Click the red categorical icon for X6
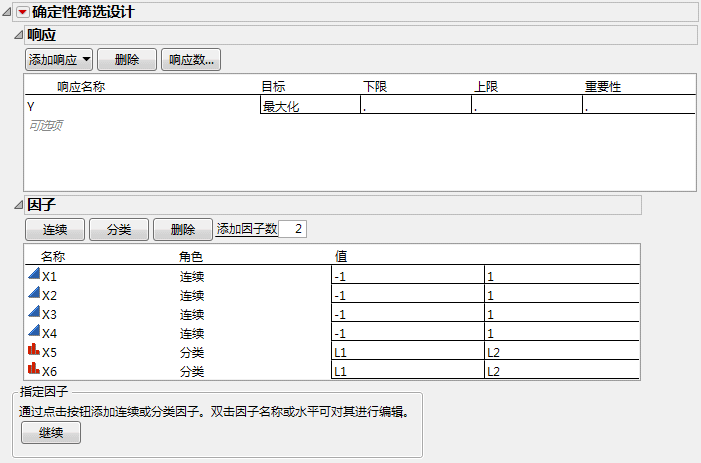 34,368
